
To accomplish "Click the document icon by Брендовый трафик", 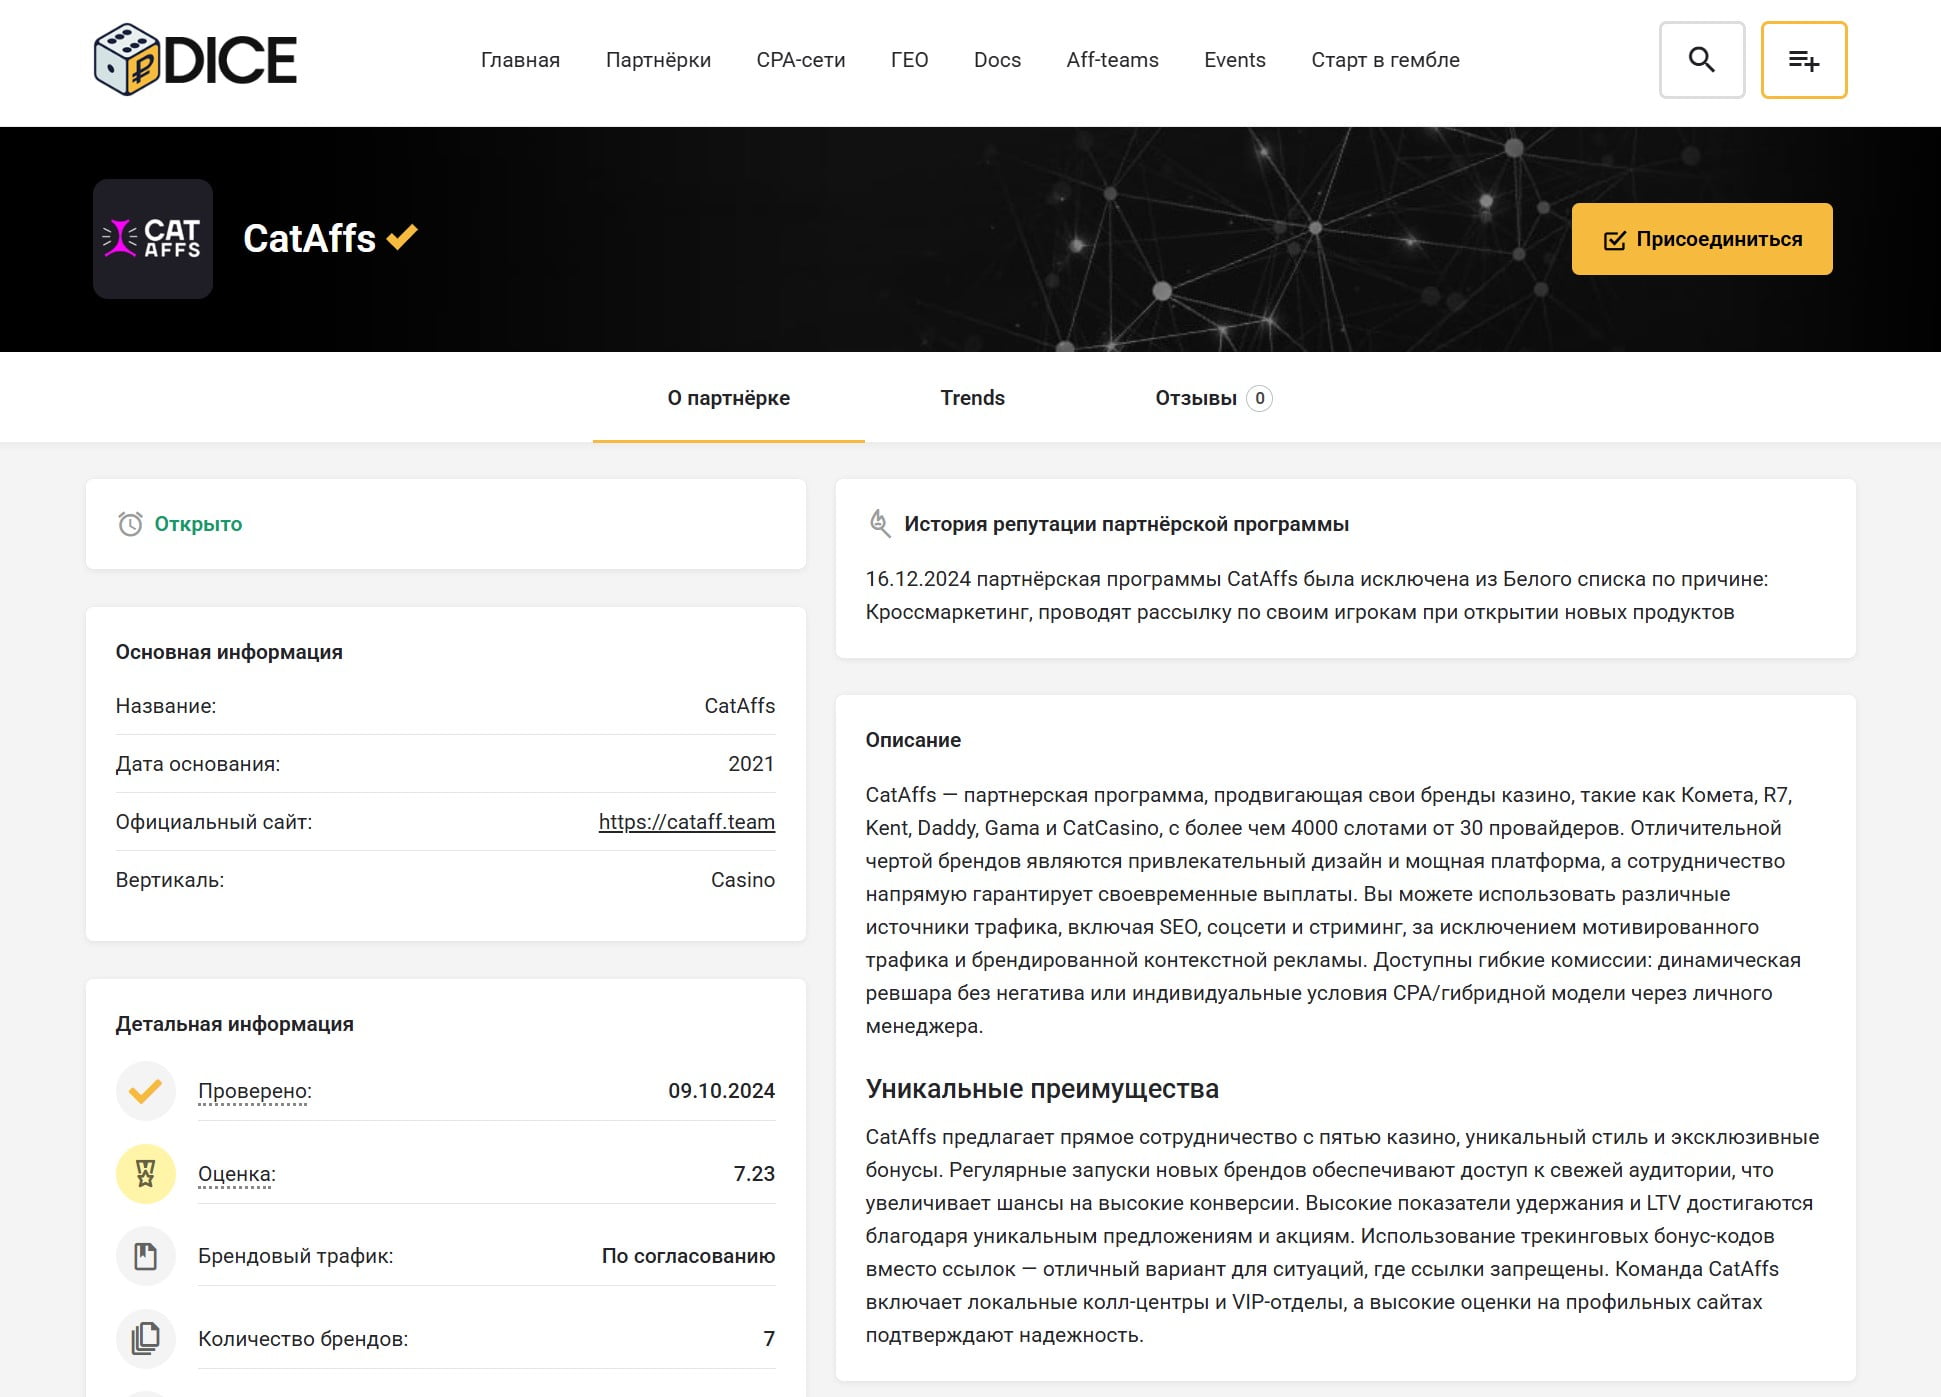I will point(146,1257).
